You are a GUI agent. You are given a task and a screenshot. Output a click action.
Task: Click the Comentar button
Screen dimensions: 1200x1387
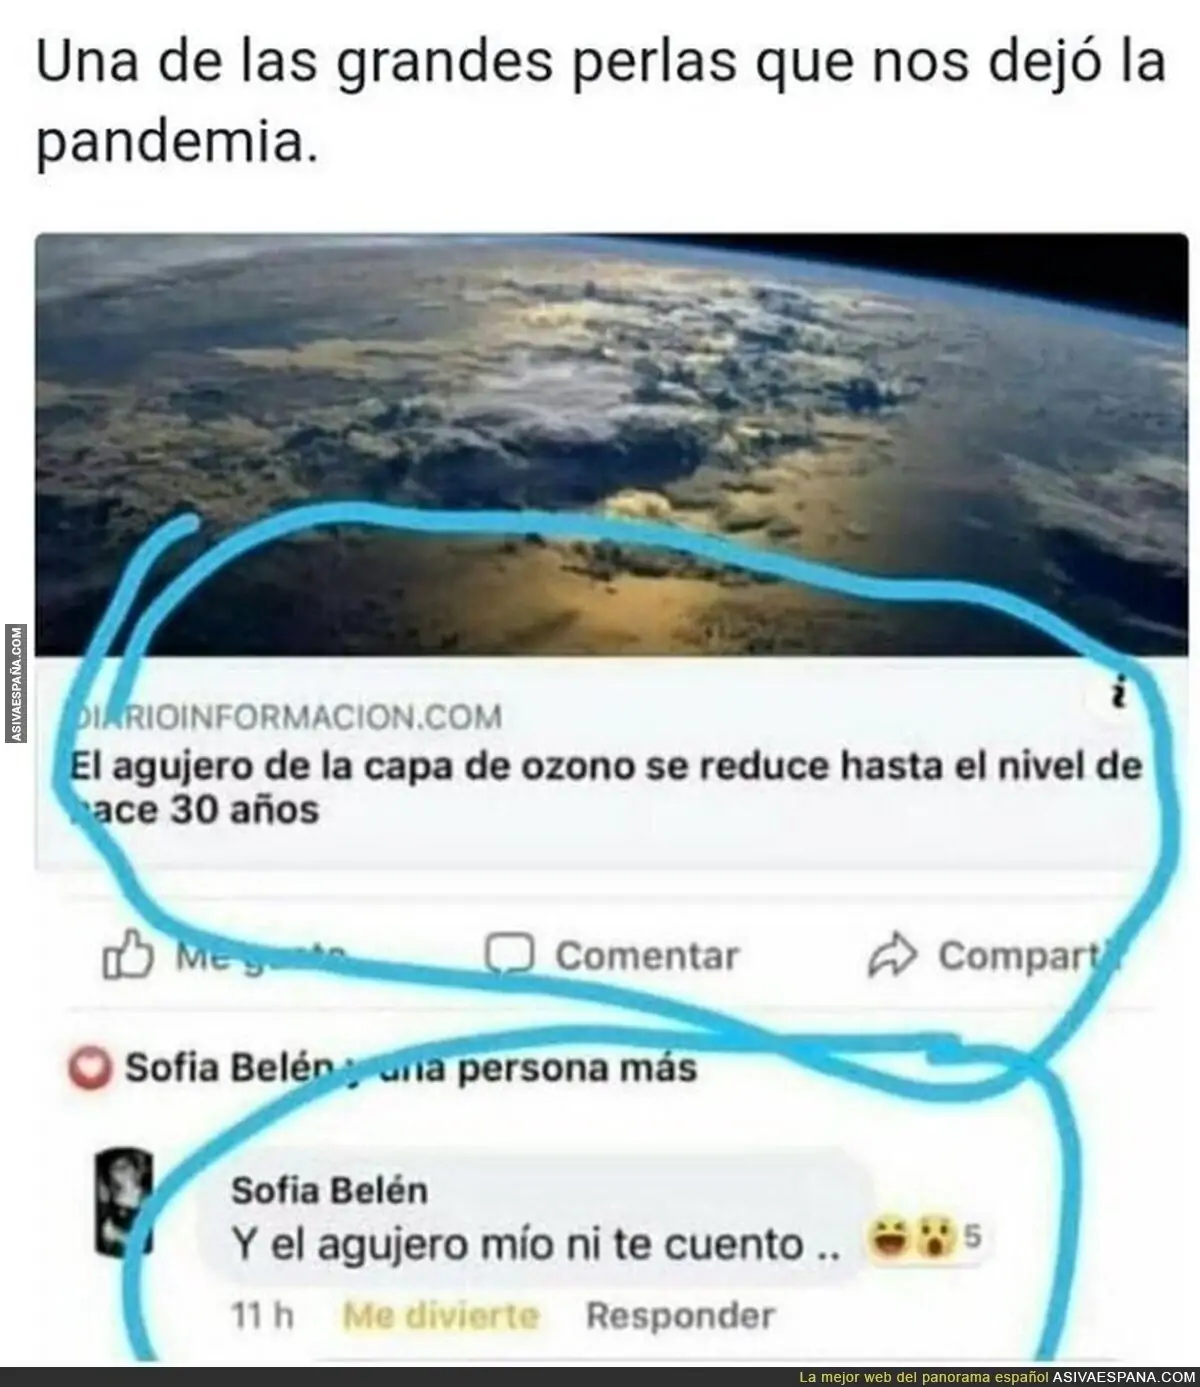[x=612, y=955]
